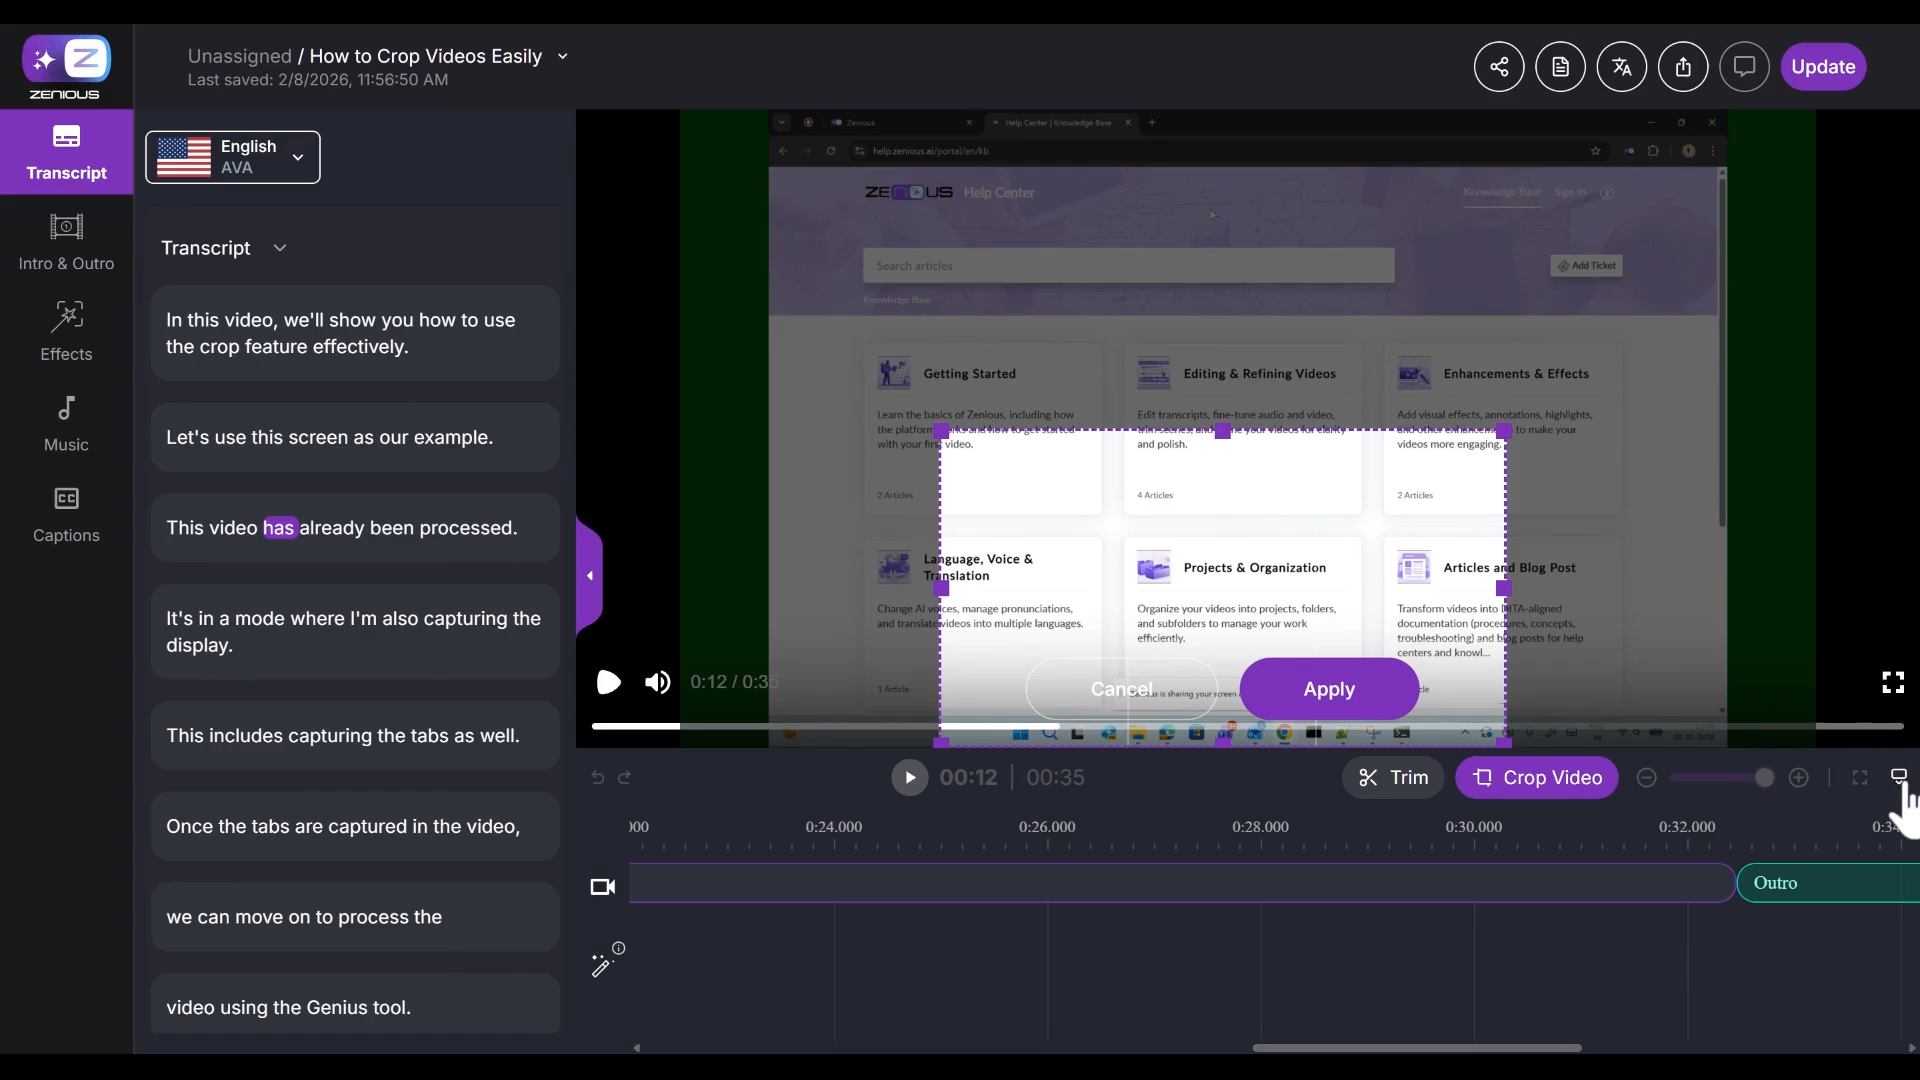Open the Effects panel
Screen dimensions: 1920x1080
[x=65, y=331]
